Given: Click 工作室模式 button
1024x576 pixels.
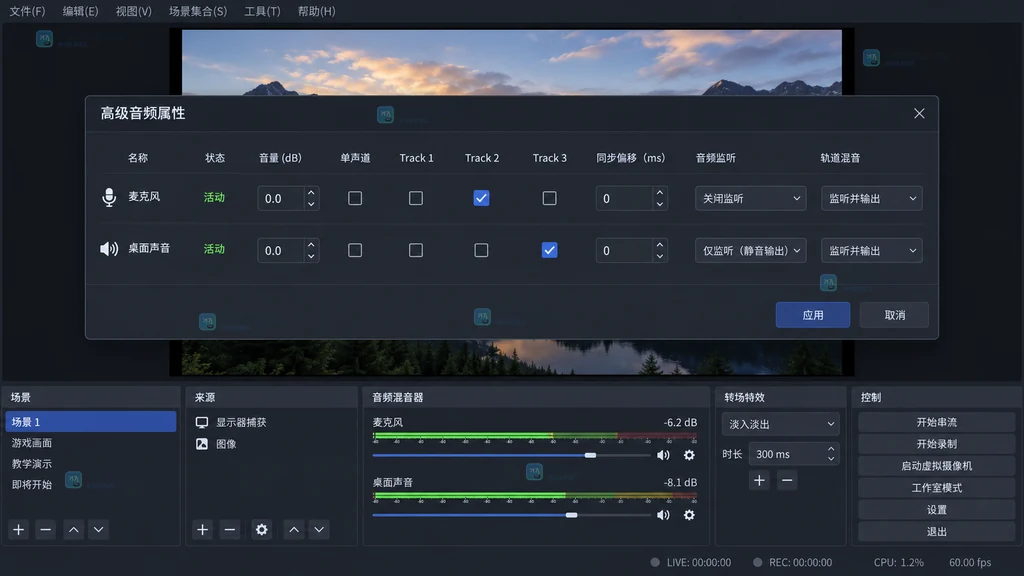Looking at the screenshot, I should tap(936, 488).
